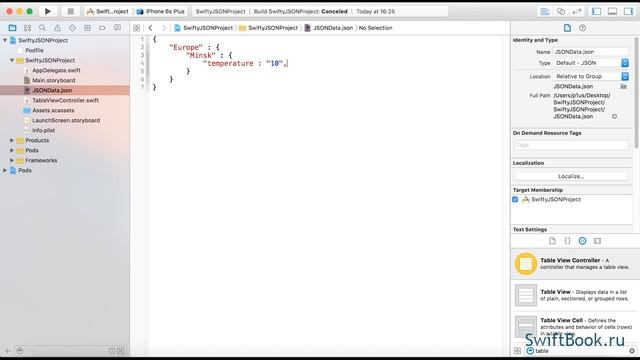Open the Test navigator
Screen dimensions: 640x360
[72, 28]
